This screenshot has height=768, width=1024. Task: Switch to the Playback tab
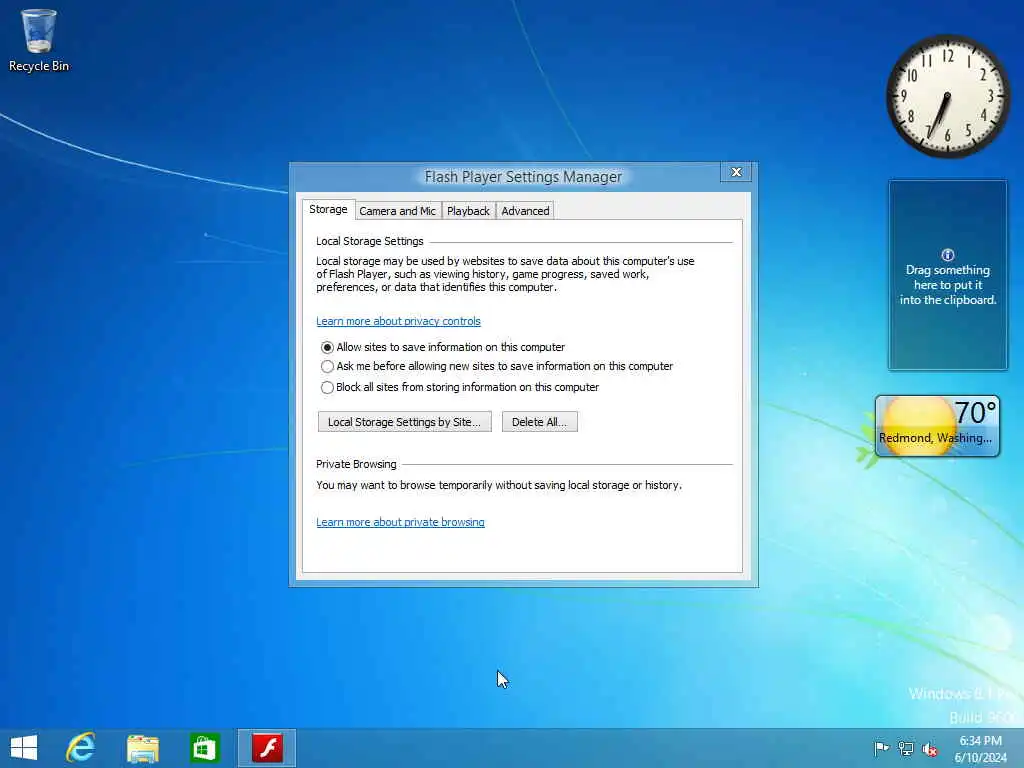coord(468,211)
